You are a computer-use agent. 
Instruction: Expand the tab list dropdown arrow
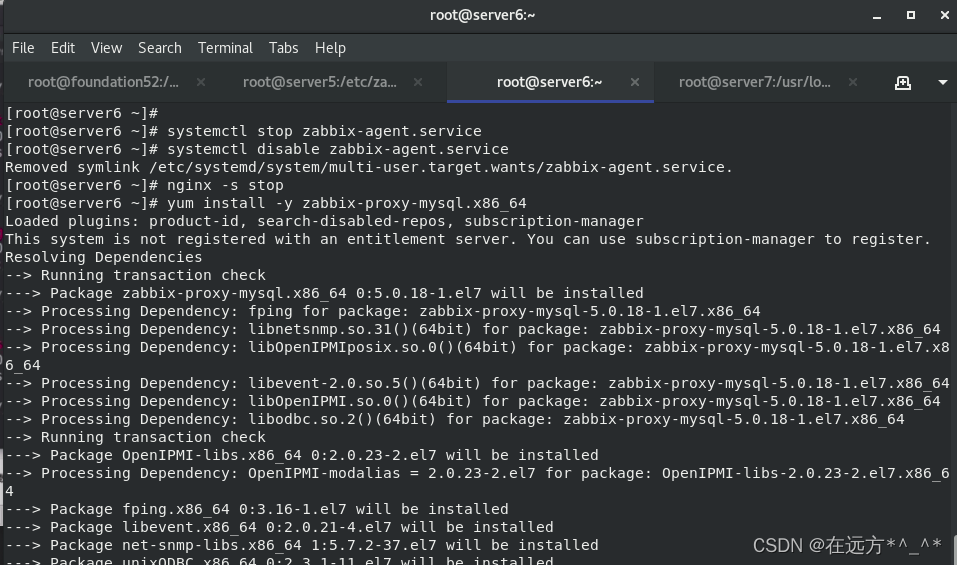[x=942, y=82]
